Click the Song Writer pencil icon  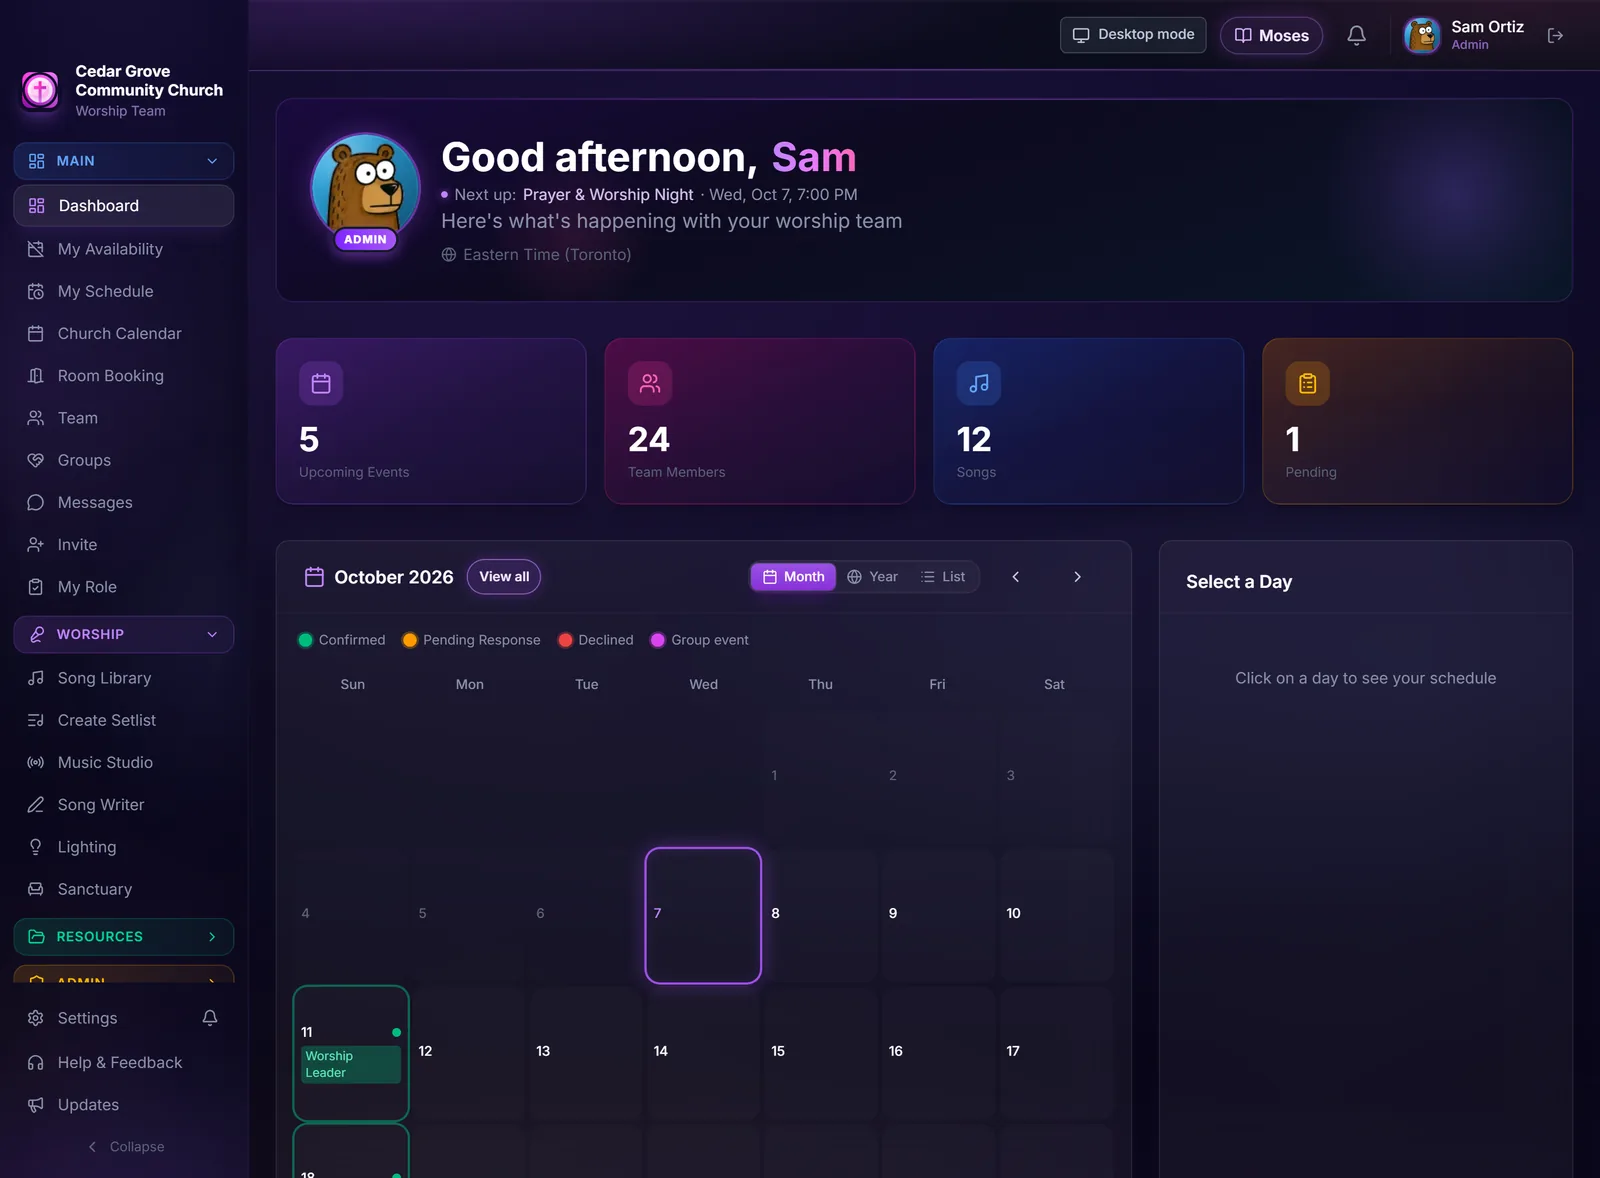pos(36,805)
